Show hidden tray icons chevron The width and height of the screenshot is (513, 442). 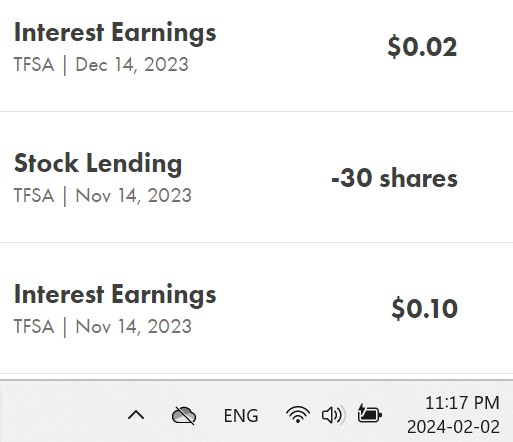[x=136, y=416]
